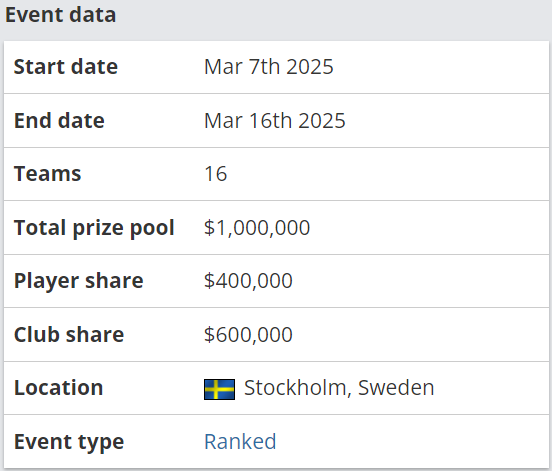Screen dimensions: 552x471
Task: Open the Ranked event type link
Action: (x=240, y=441)
